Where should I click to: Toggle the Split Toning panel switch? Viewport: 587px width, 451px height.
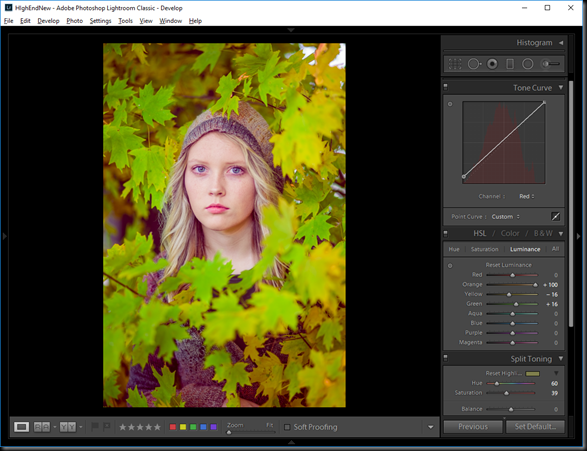(445, 358)
